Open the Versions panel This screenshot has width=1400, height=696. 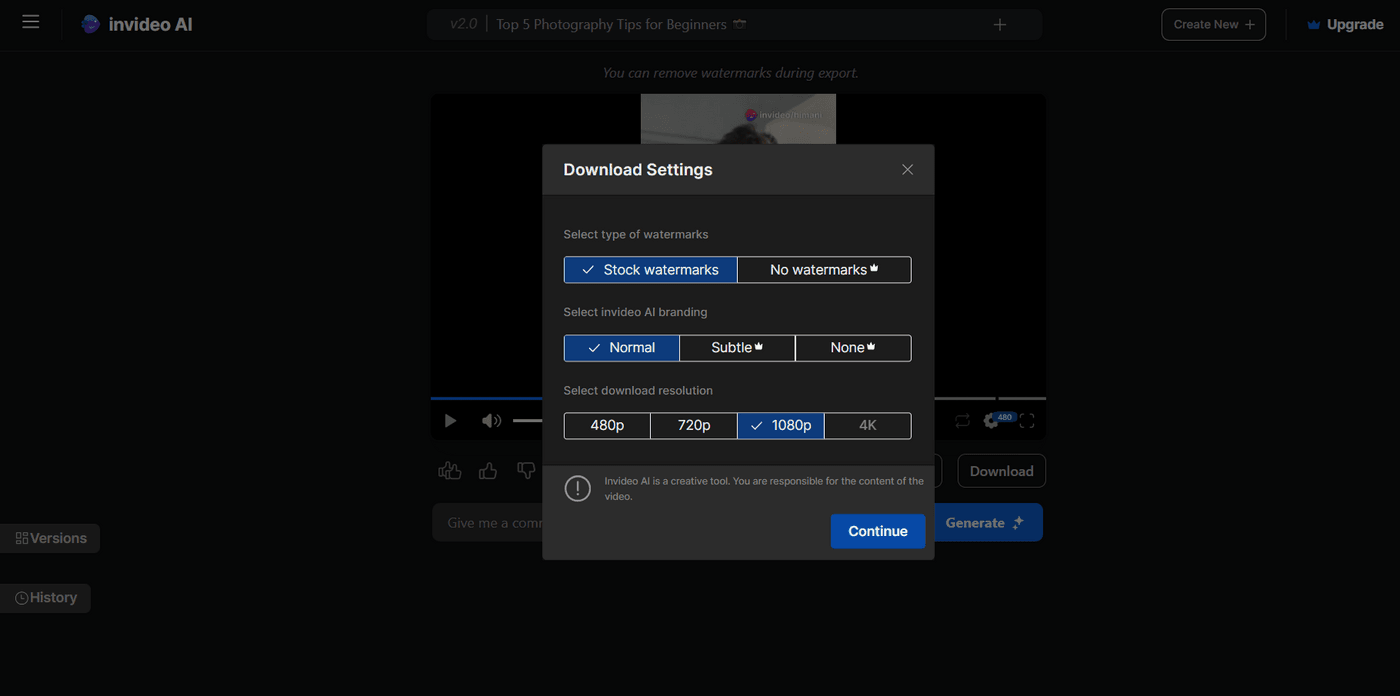[50, 537]
